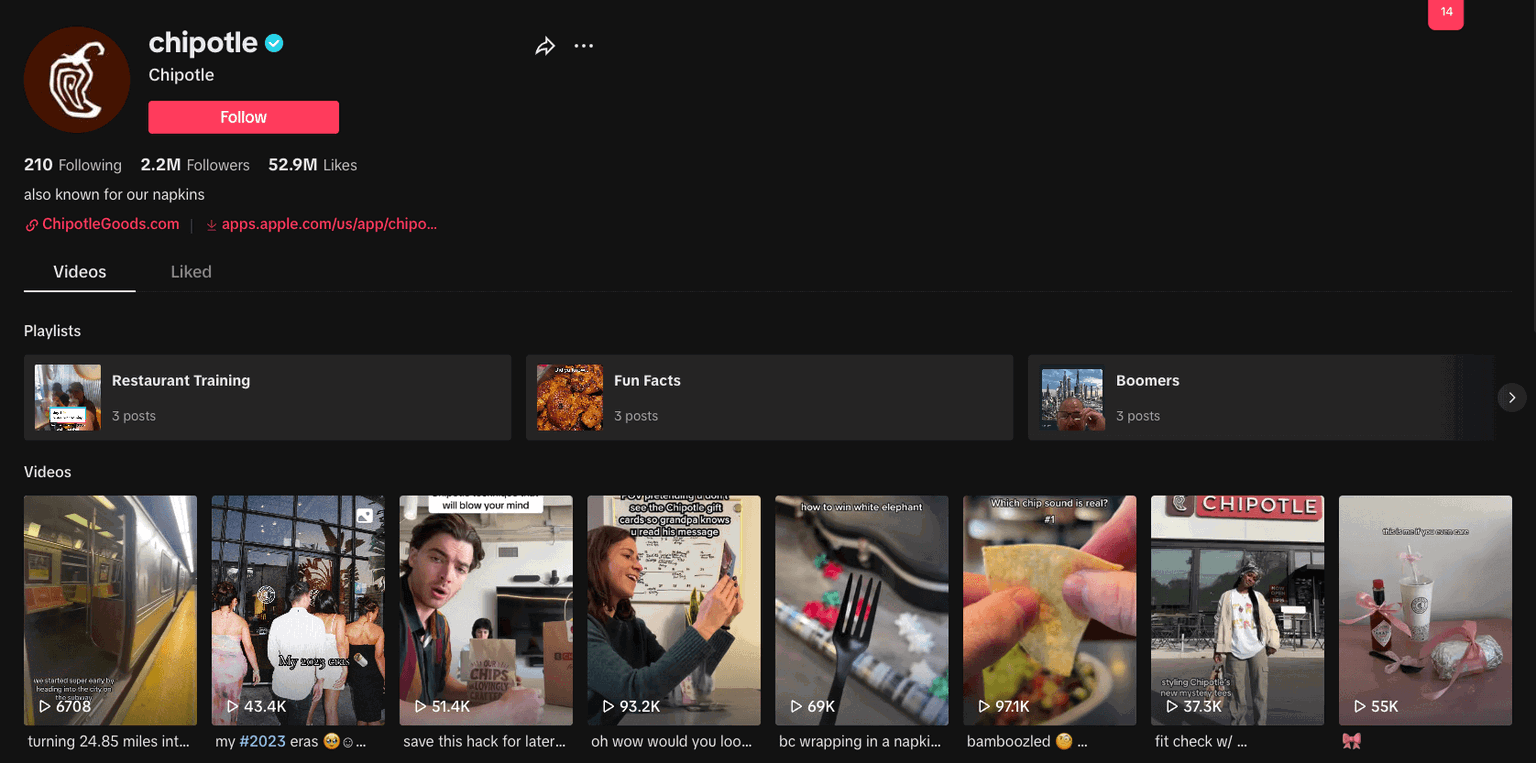Click the 2.2M Followers count
Screen dimensions: 1536x763
click(195, 164)
